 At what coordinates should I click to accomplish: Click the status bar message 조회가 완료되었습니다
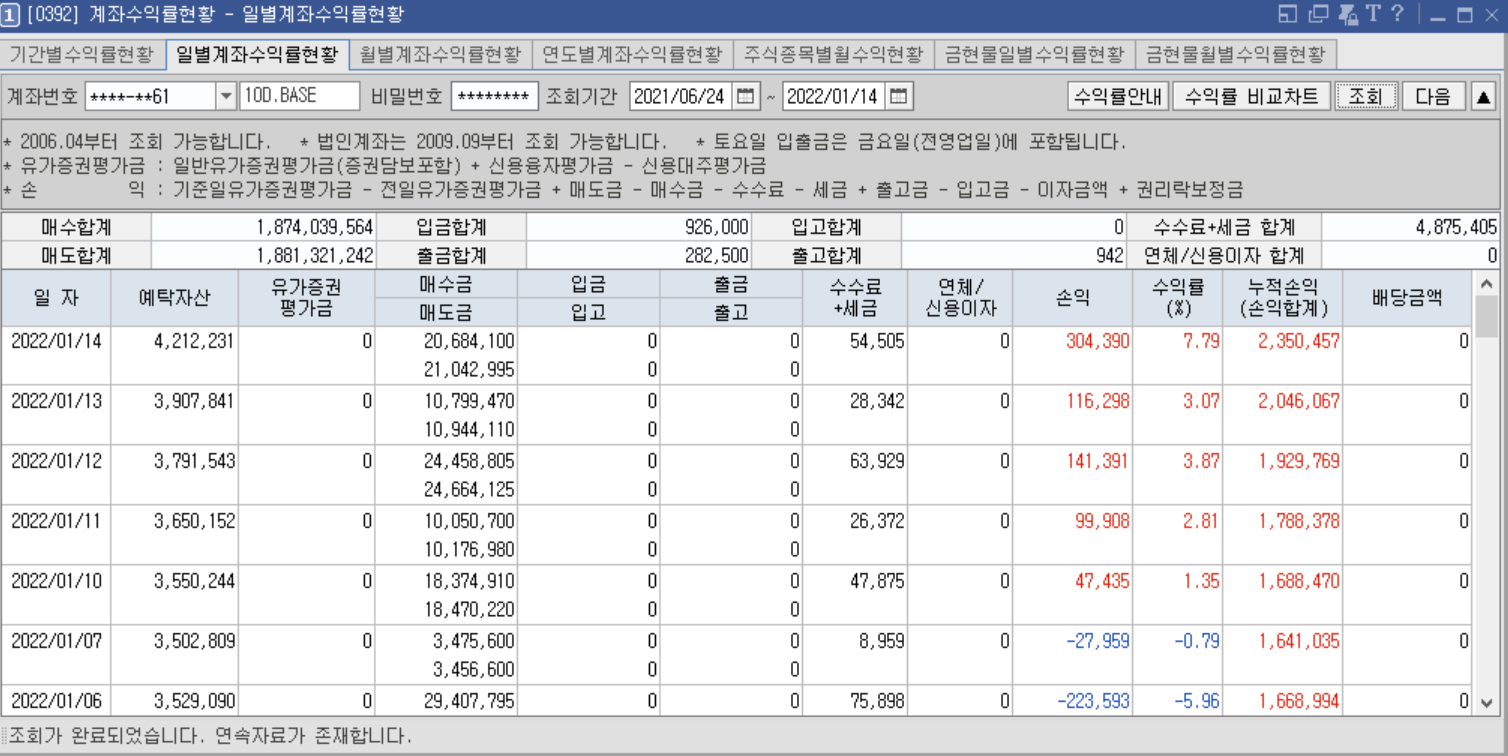tap(103, 737)
